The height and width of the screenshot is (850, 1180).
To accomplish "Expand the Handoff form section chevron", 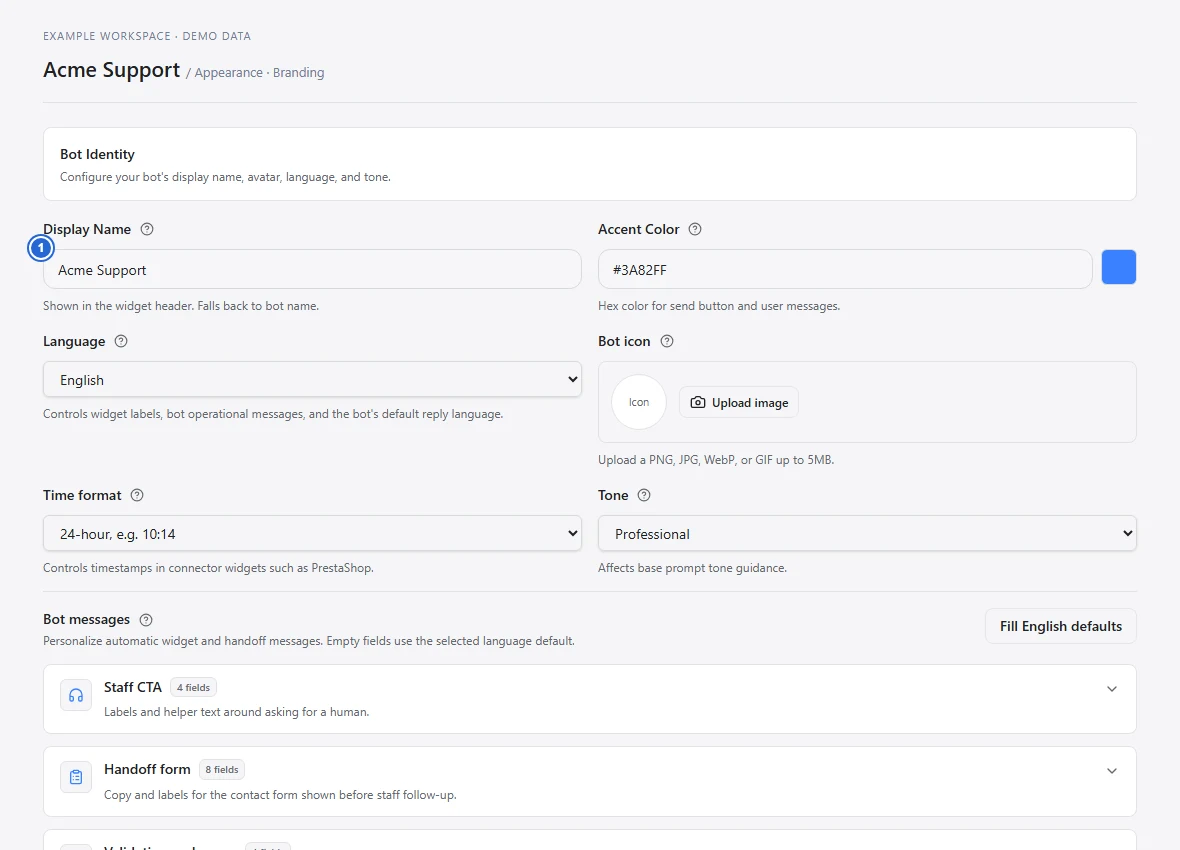I will pyautogui.click(x=1112, y=771).
